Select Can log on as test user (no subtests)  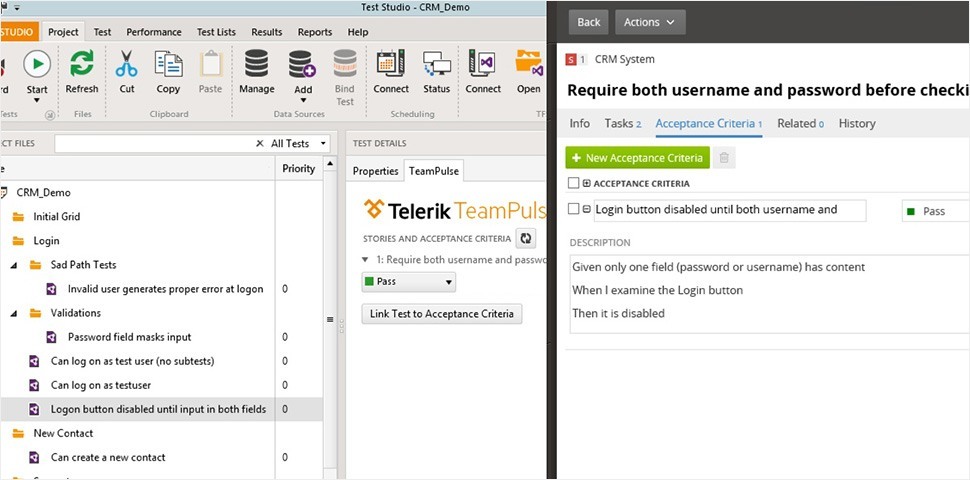click(x=132, y=361)
